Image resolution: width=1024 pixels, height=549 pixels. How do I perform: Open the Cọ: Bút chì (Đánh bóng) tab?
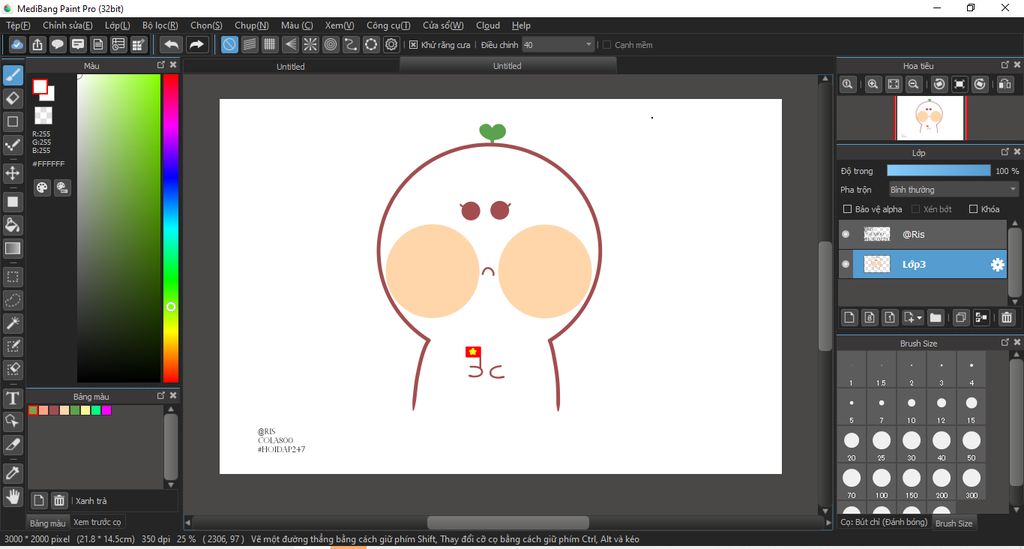(884, 522)
